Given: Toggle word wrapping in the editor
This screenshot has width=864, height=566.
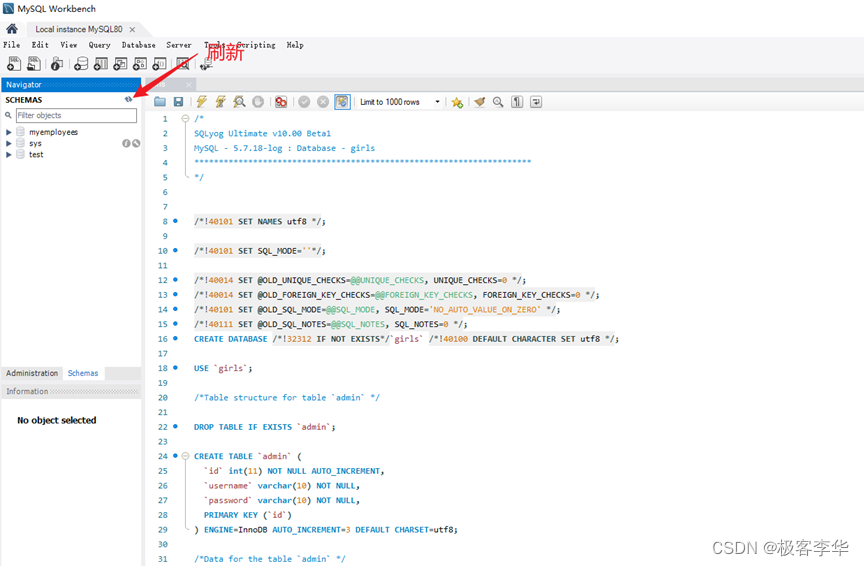Looking at the screenshot, I should [536, 102].
